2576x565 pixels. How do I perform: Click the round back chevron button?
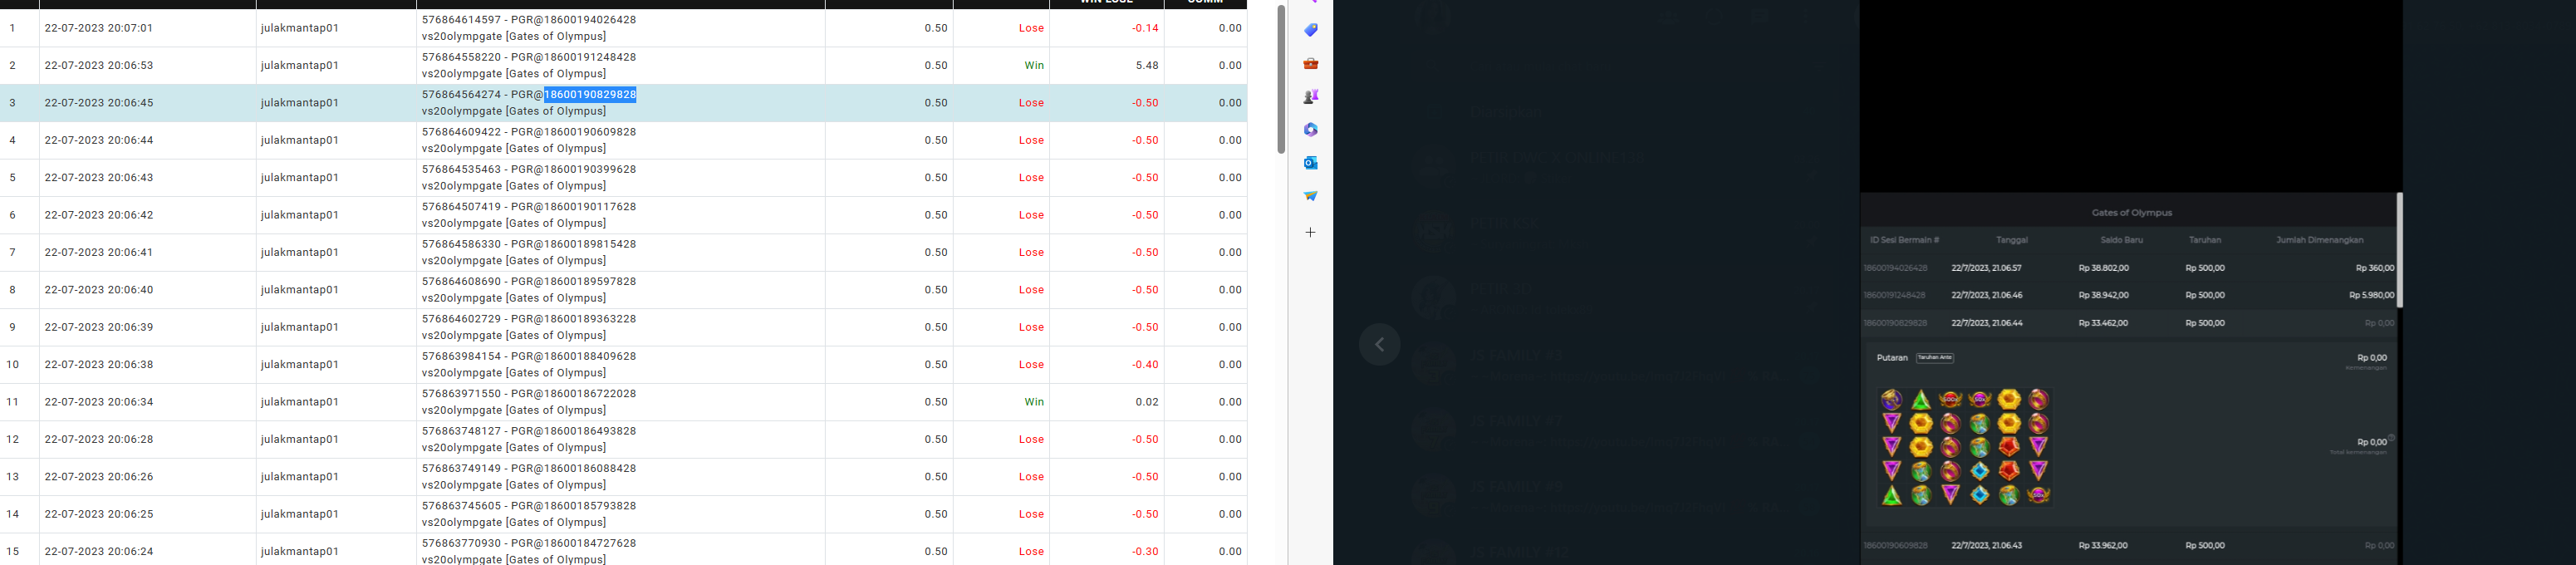[x=1379, y=345]
